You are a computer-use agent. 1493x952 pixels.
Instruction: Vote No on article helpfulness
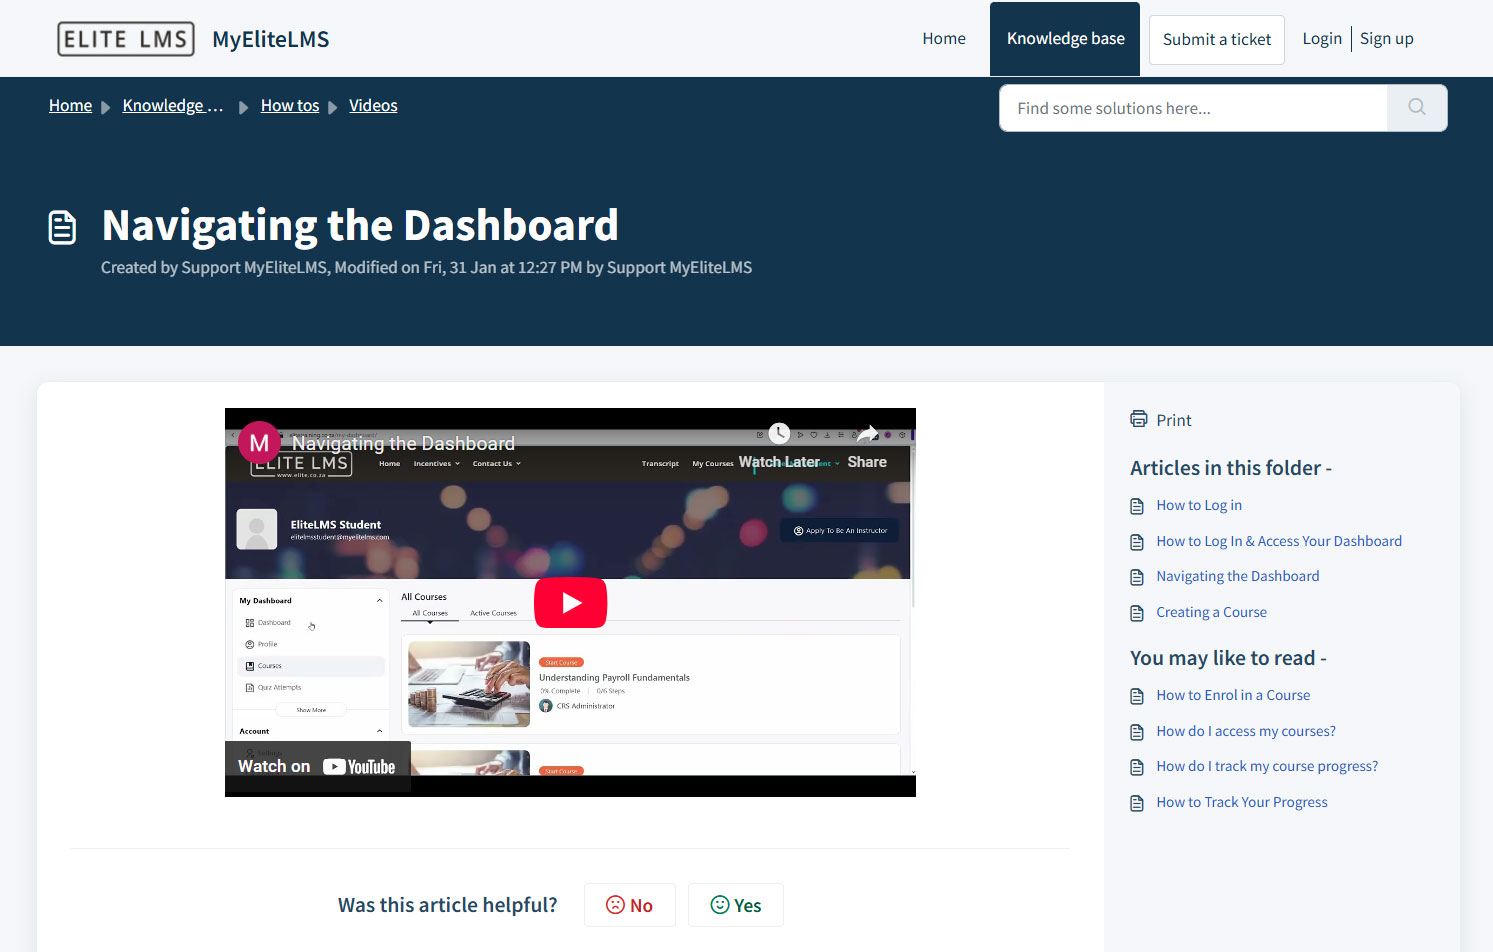point(629,905)
